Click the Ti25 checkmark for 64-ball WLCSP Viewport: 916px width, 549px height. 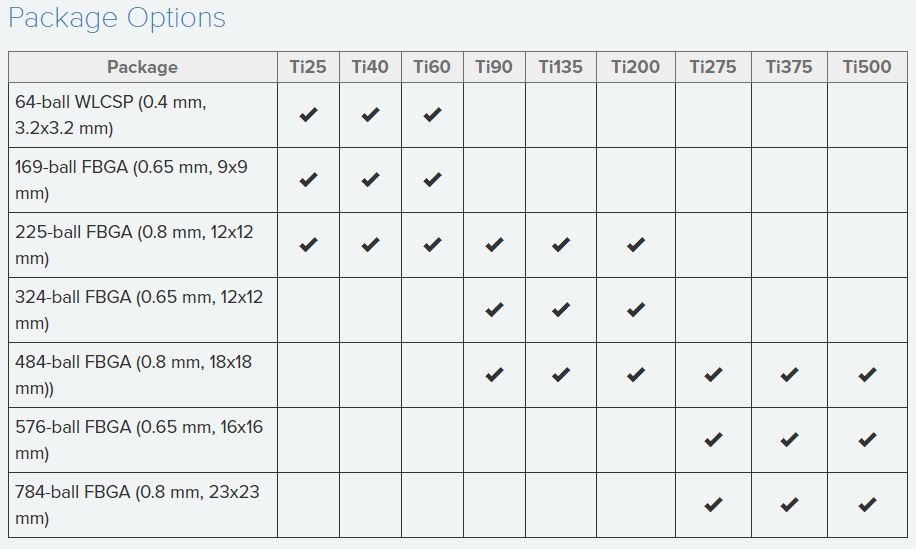[308, 115]
